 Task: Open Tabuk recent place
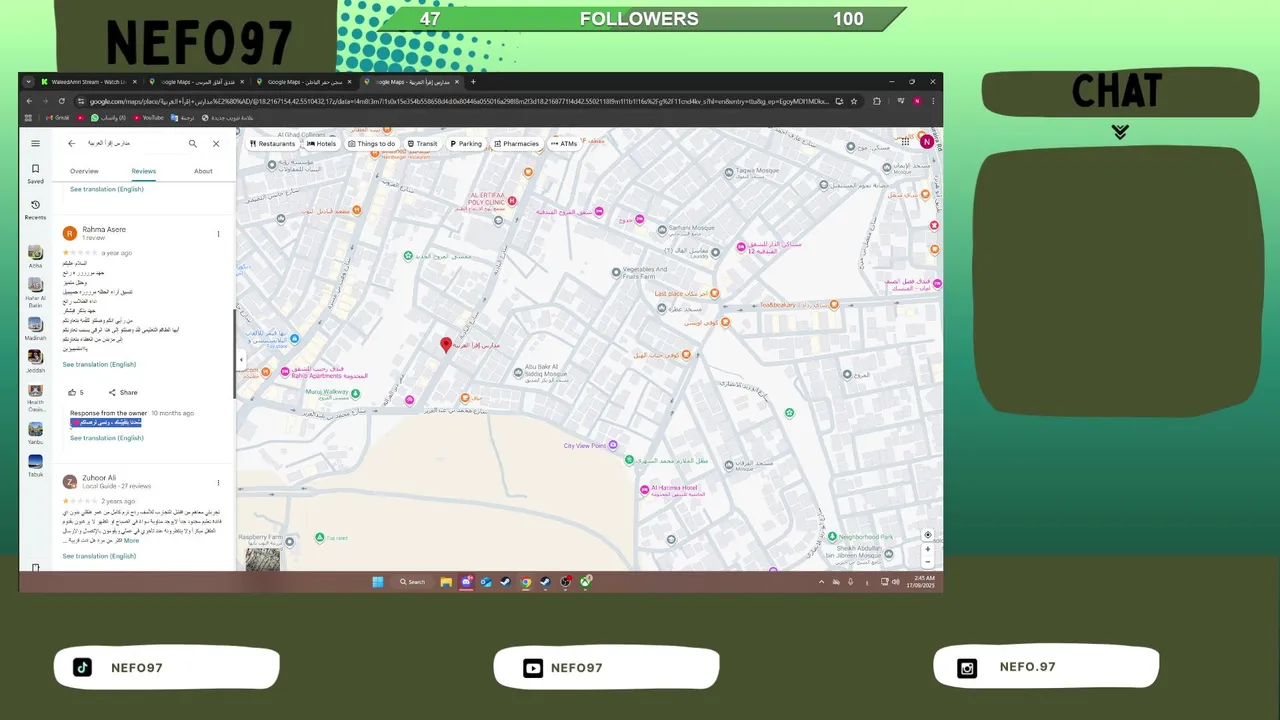35,466
